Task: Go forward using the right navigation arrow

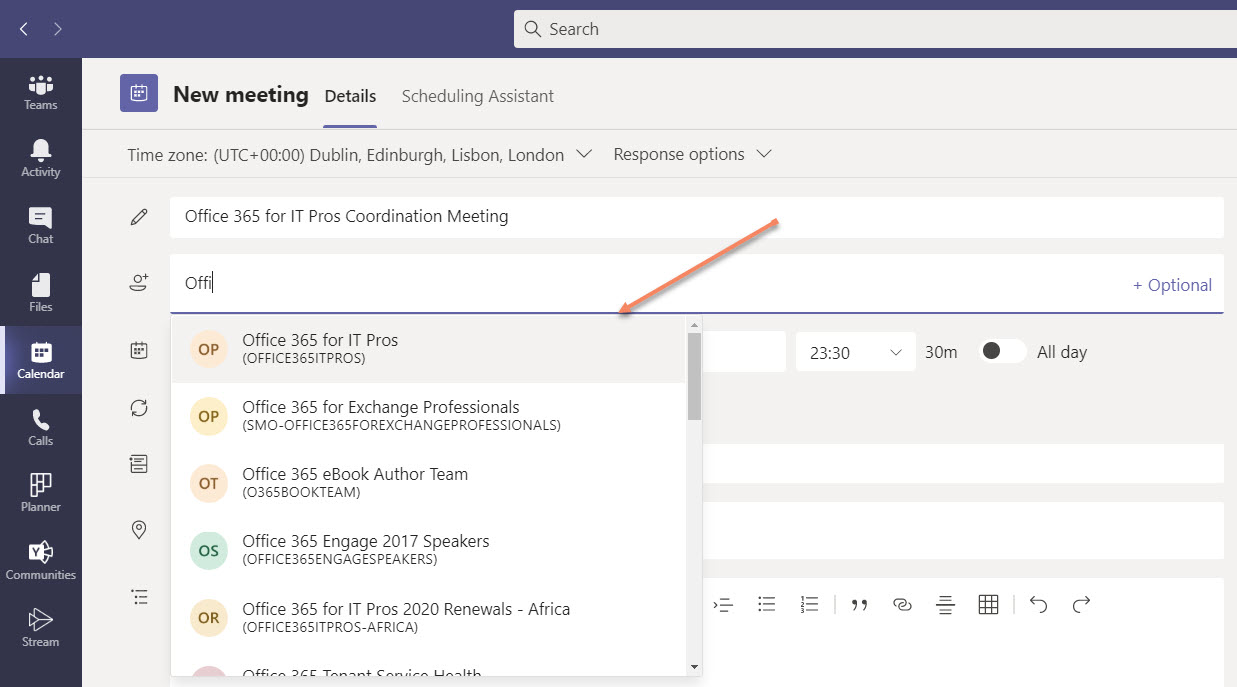Action: (58, 29)
